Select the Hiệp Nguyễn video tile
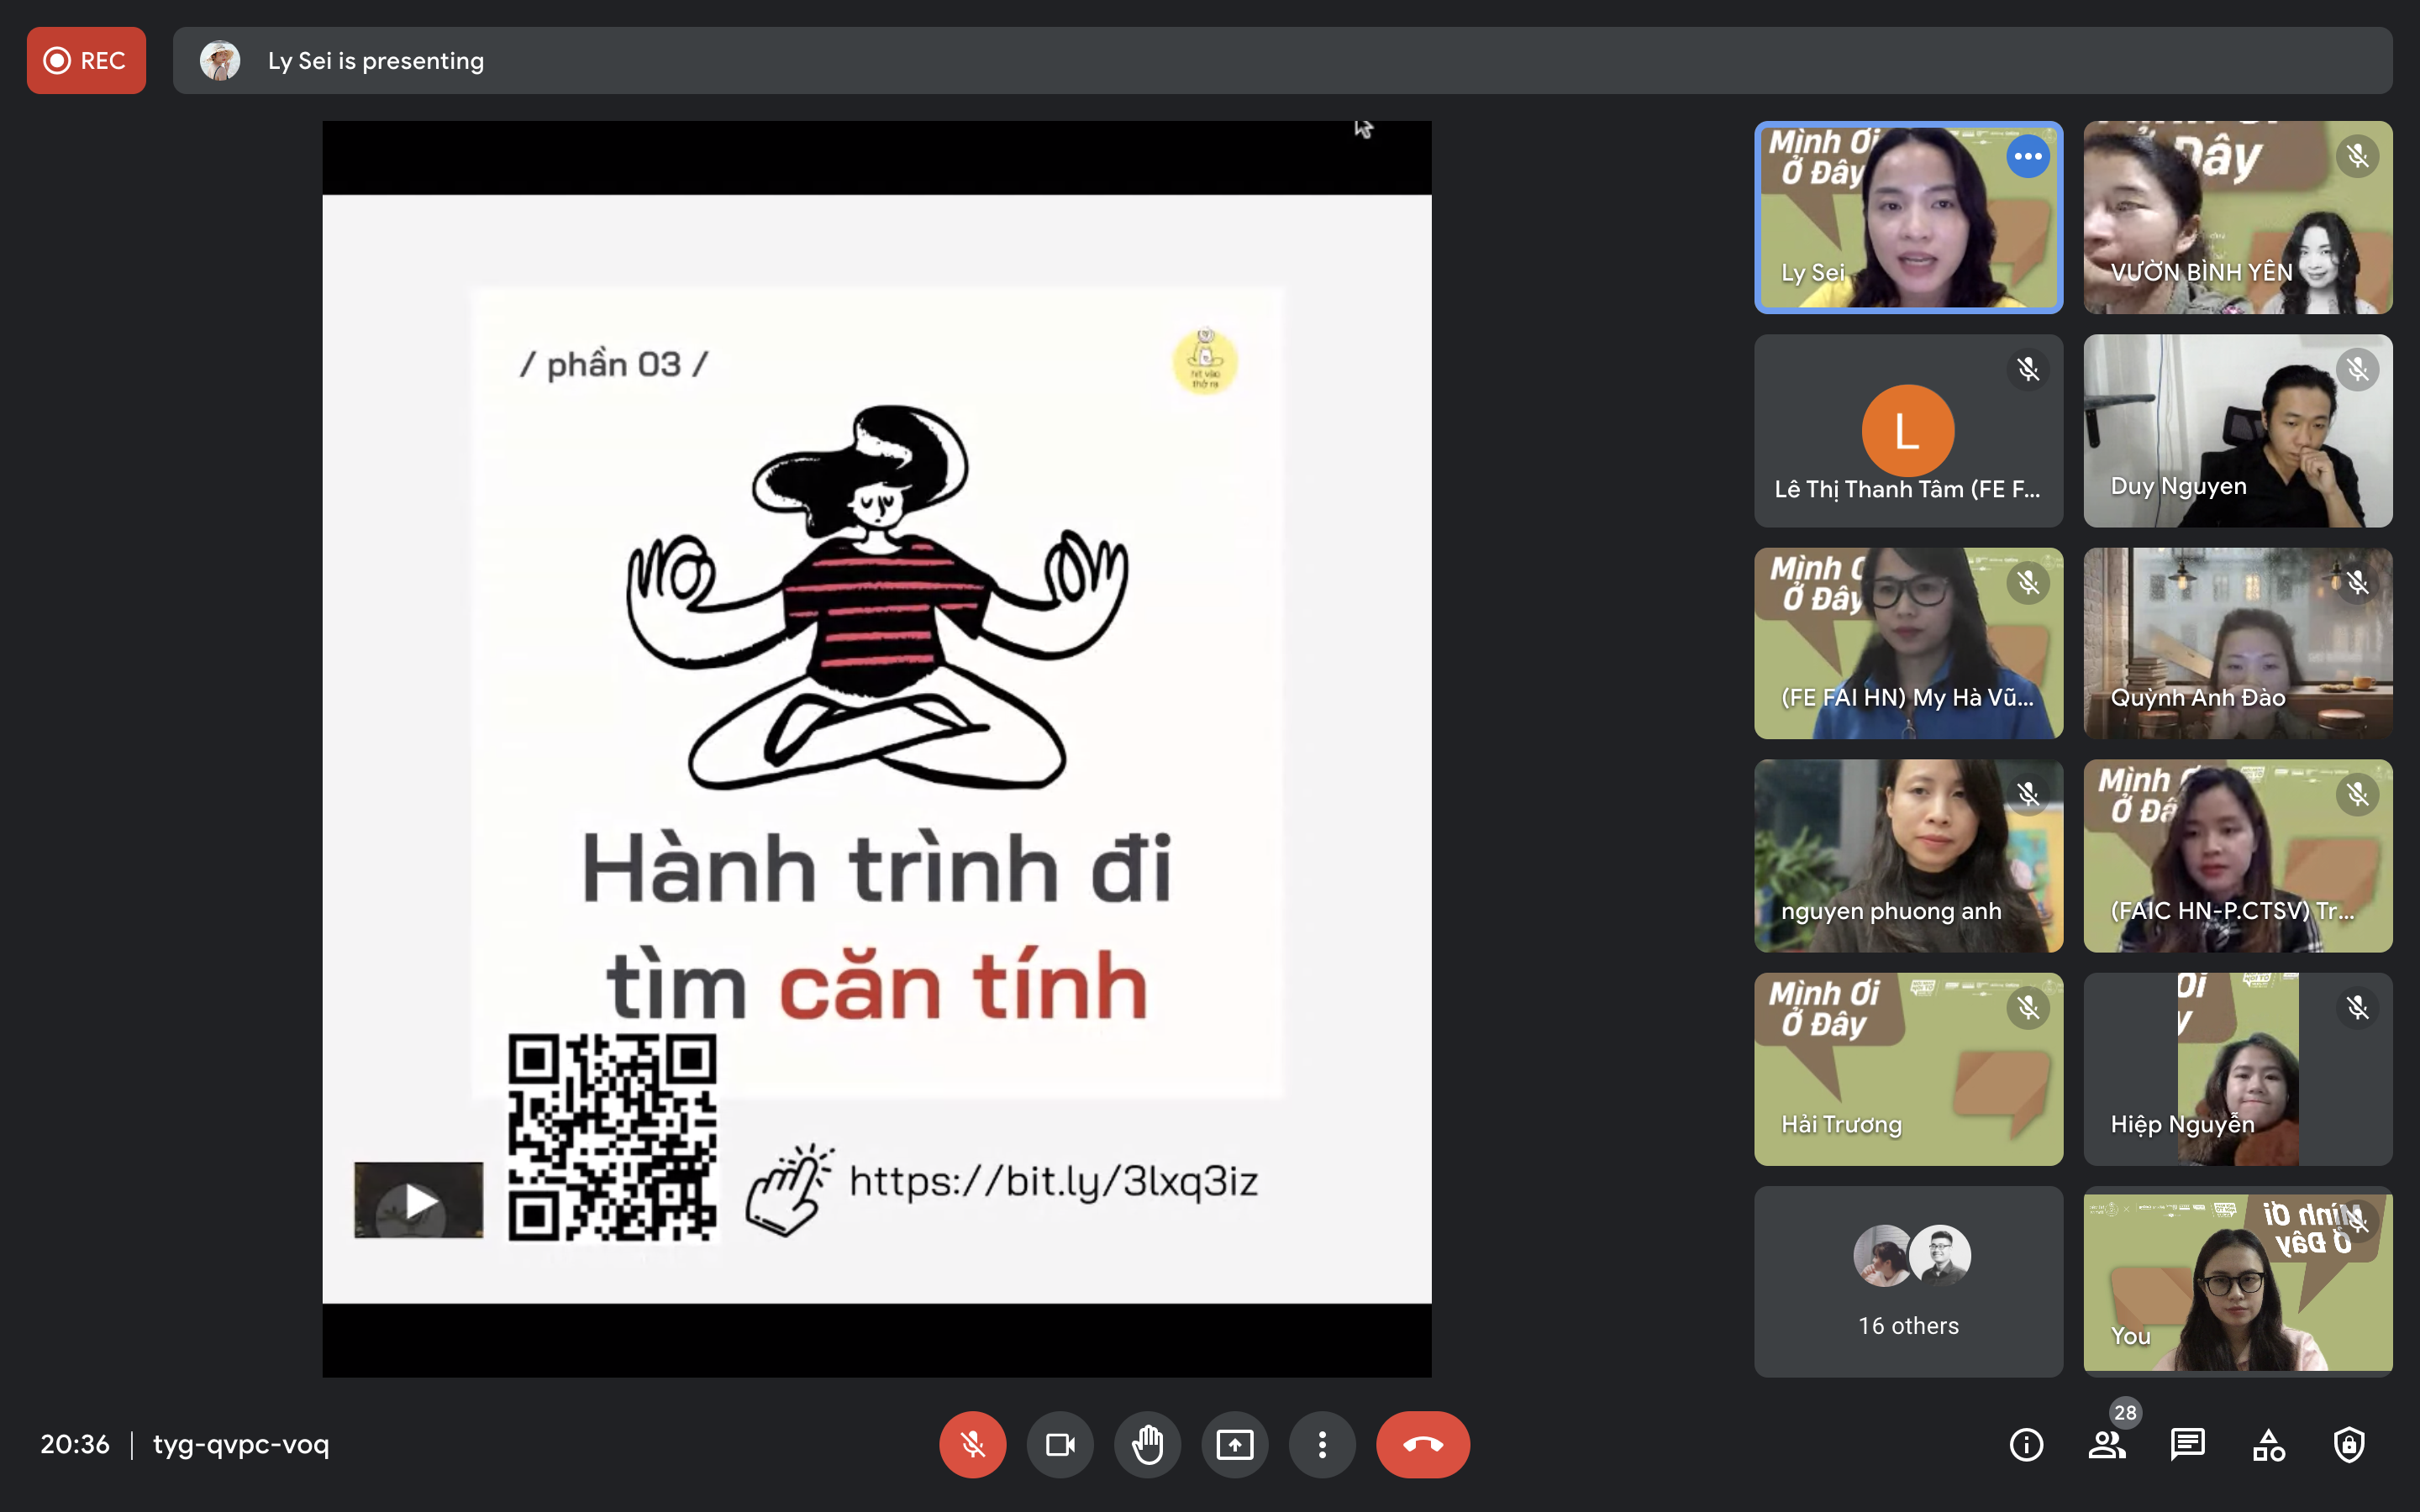The height and width of the screenshot is (1512, 2420). click(x=2237, y=1069)
